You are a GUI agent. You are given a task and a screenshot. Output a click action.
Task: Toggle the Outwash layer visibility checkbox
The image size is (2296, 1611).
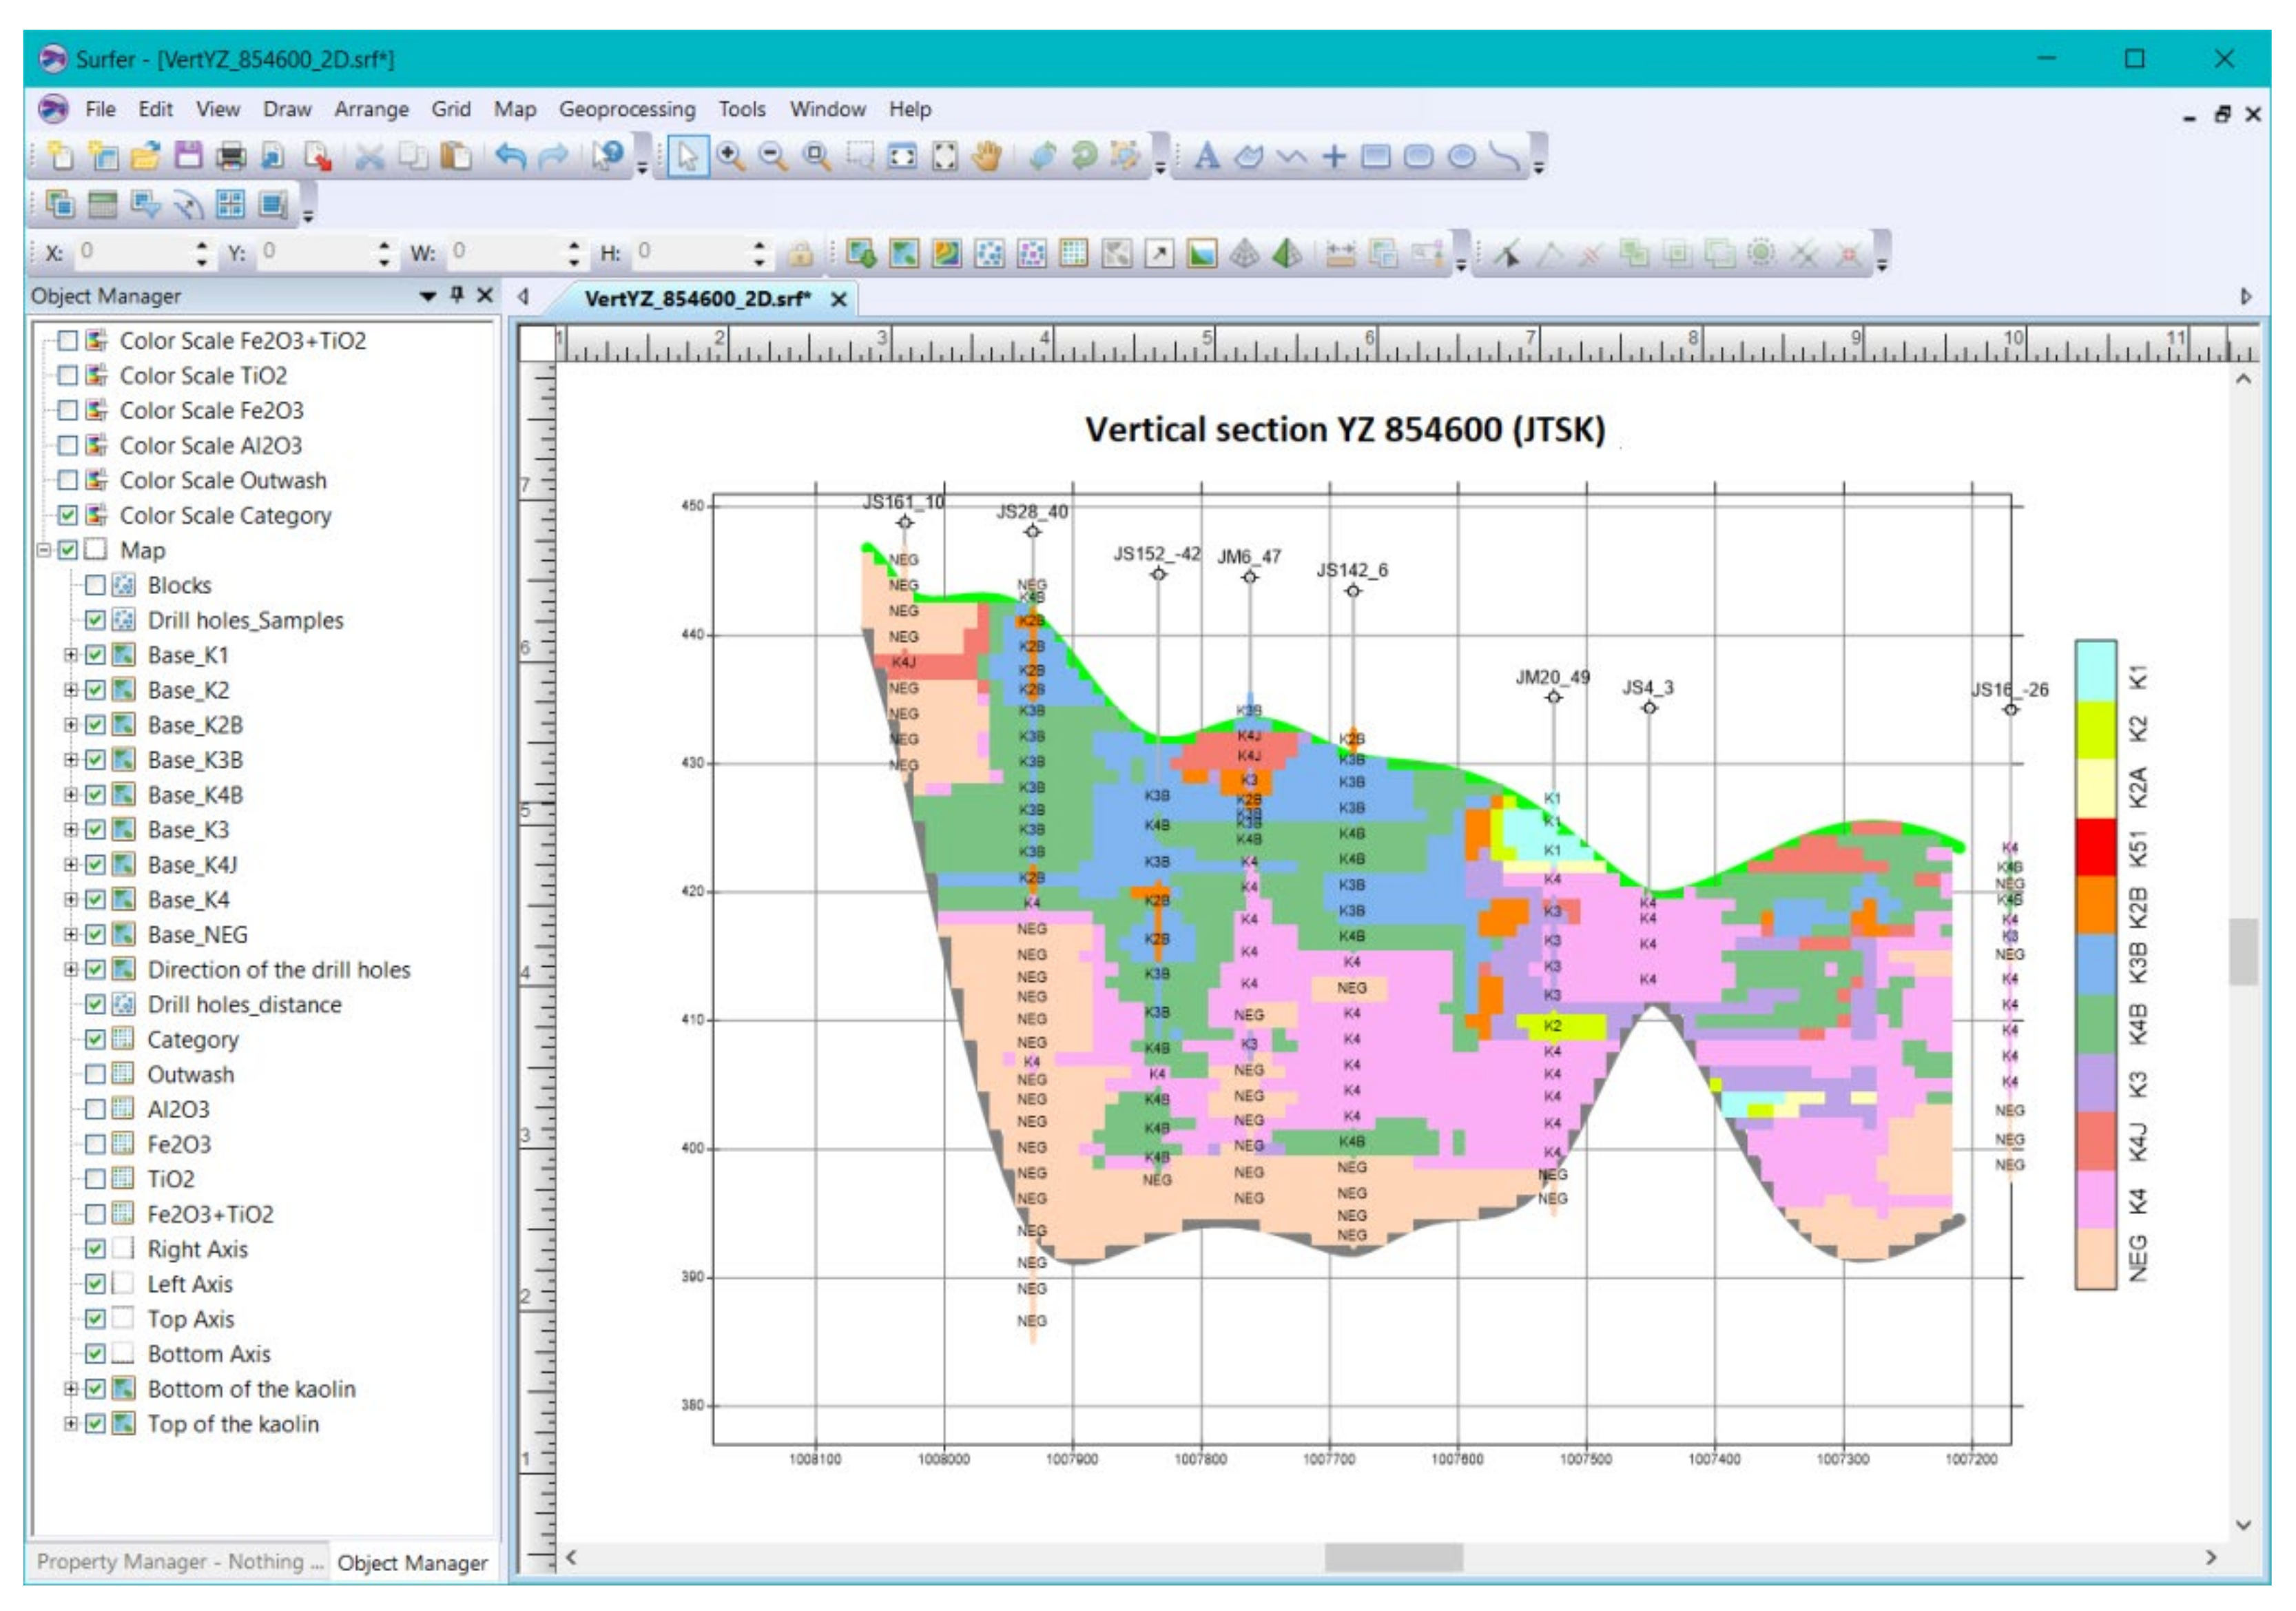tap(95, 1075)
